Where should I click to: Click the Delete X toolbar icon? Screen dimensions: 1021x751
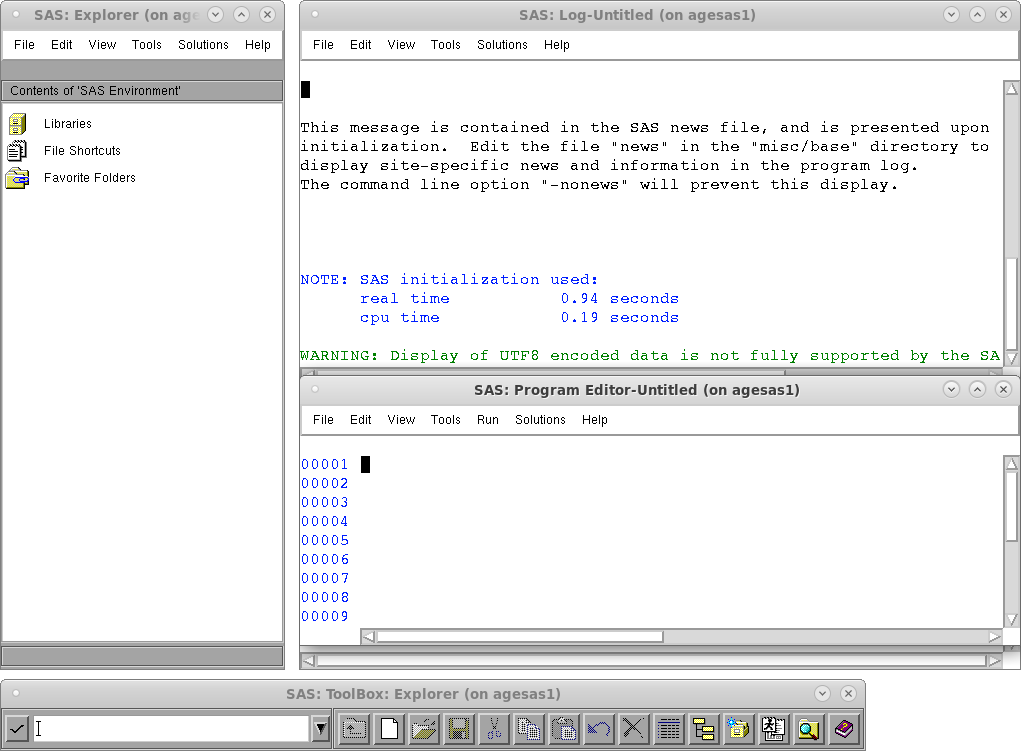coord(632,729)
